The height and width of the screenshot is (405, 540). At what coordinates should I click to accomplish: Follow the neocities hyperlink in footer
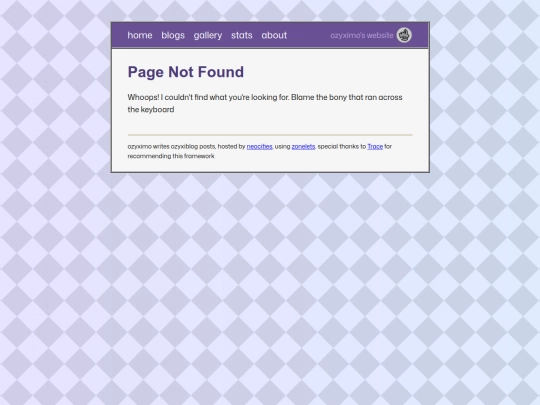[259, 146]
